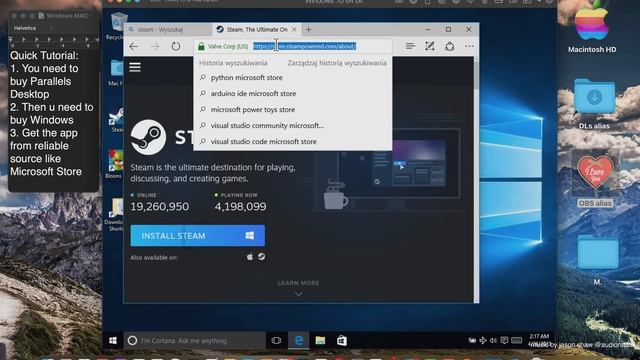640x360 pixels.
Task: Reload the Steam page
Action: pyautogui.click(x=176, y=46)
